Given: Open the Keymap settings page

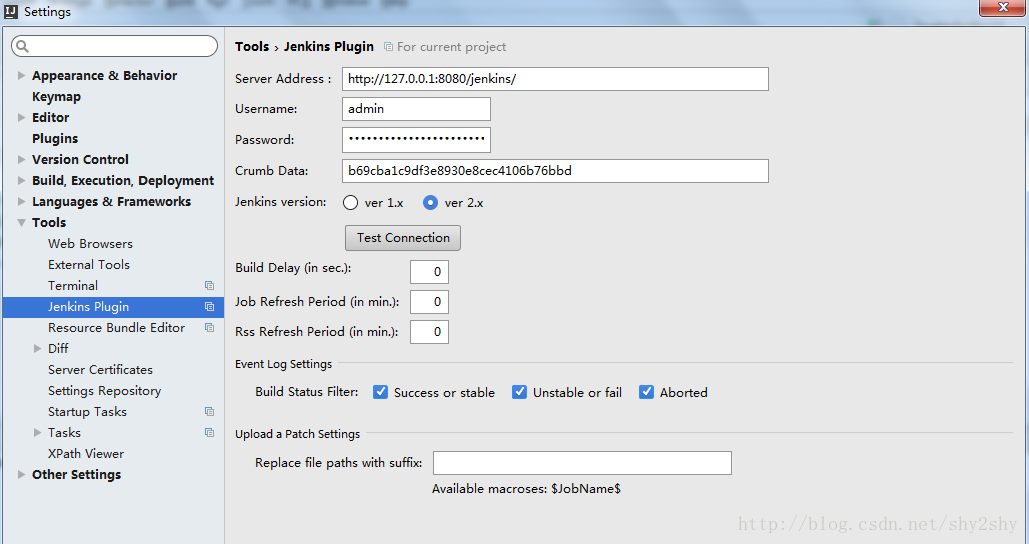Looking at the screenshot, I should pyautogui.click(x=56, y=96).
